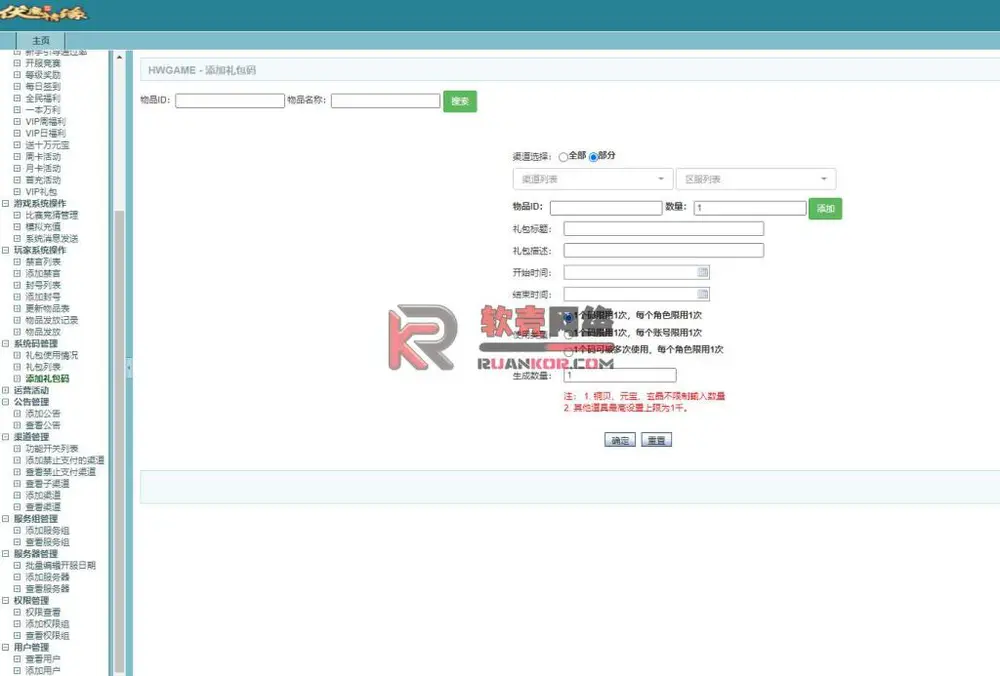Open the calendar icon for 结束时间
Viewport: 1000px width, 676px height.
(702, 294)
